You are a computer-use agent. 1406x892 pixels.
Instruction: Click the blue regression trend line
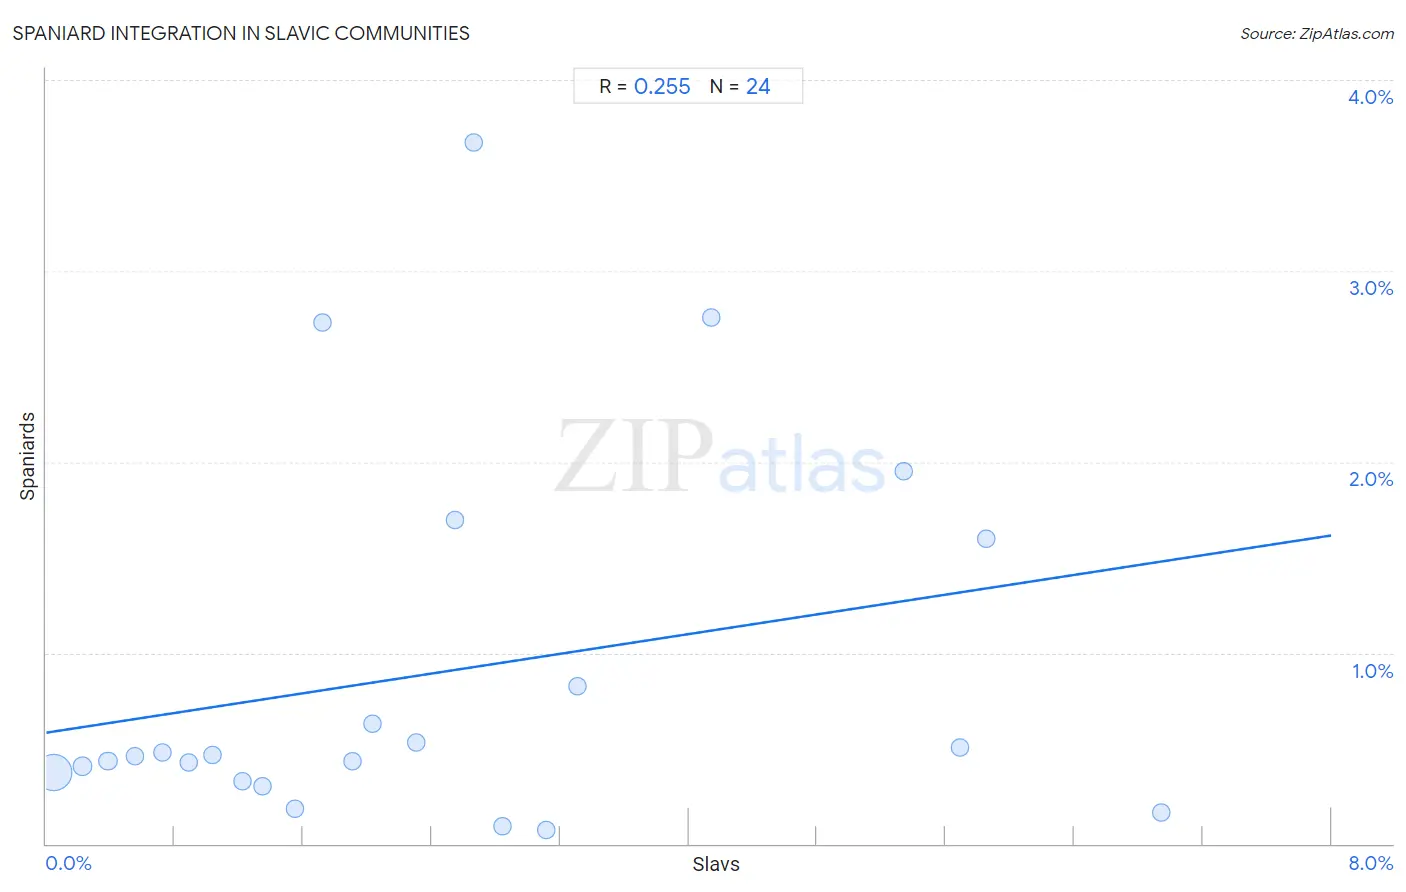[x=688, y=634]
